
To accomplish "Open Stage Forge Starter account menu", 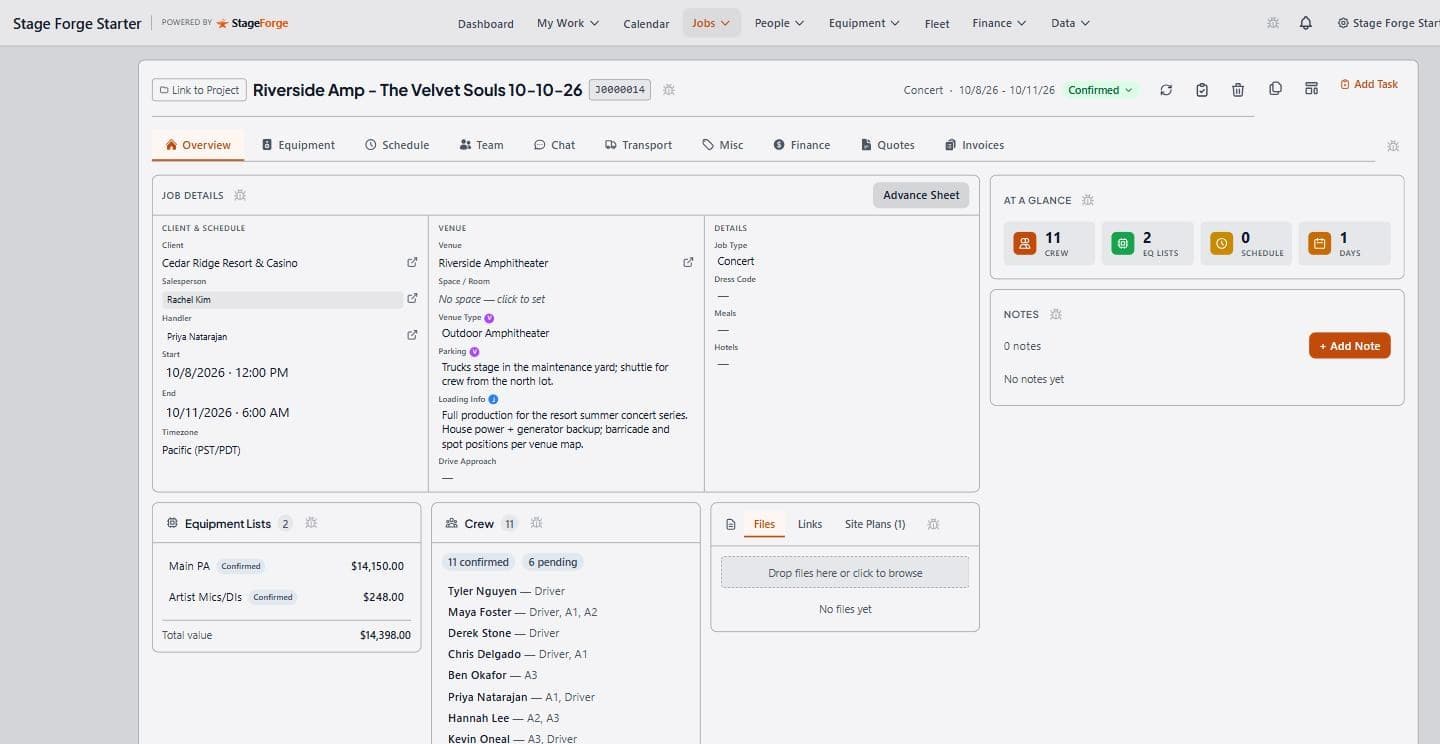I will (1388, 23).
